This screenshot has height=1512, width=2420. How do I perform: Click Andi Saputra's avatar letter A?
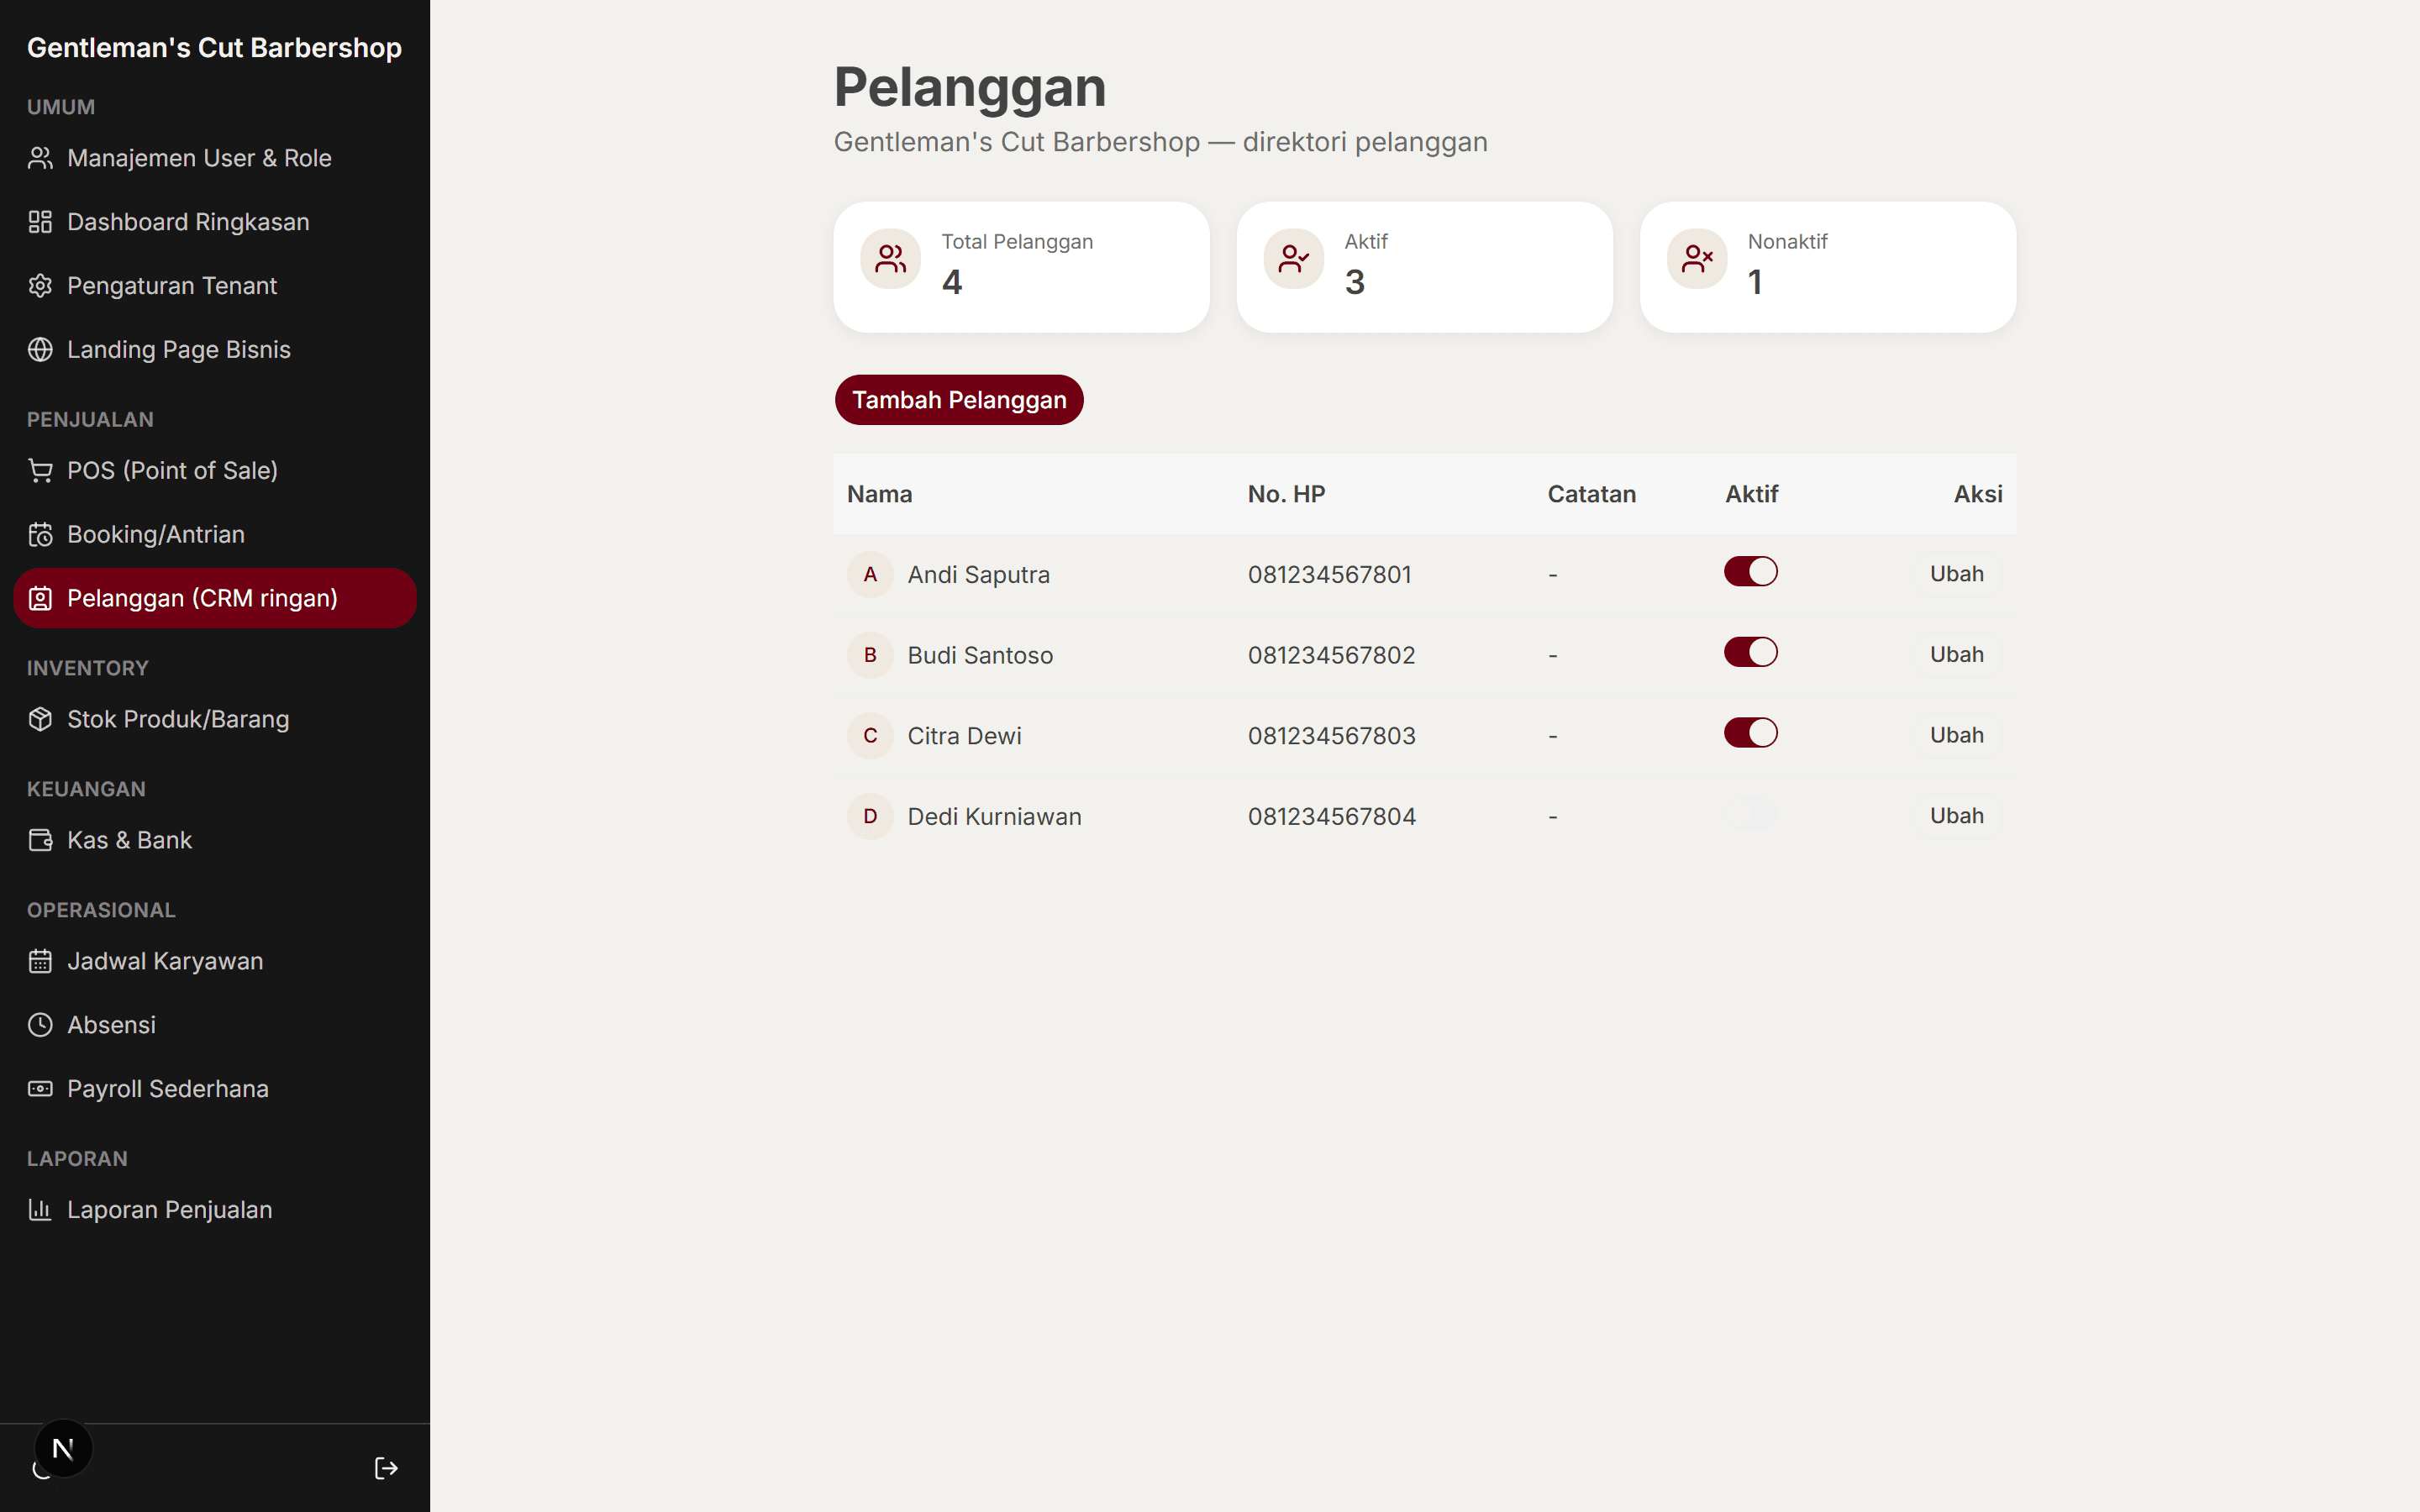pyautogui.click(x=870, y=575)
